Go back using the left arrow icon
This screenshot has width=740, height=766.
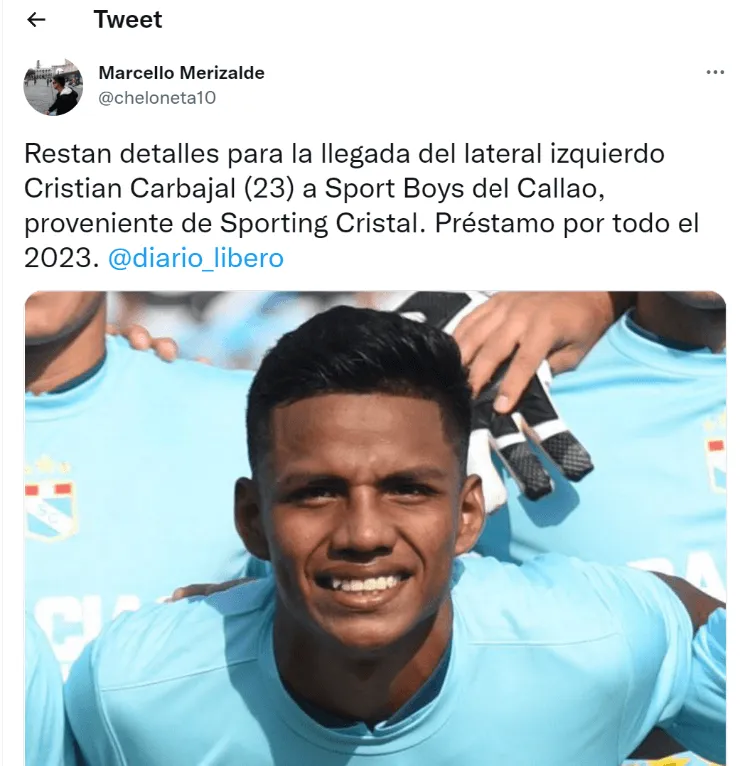click(x=36, y=20)
